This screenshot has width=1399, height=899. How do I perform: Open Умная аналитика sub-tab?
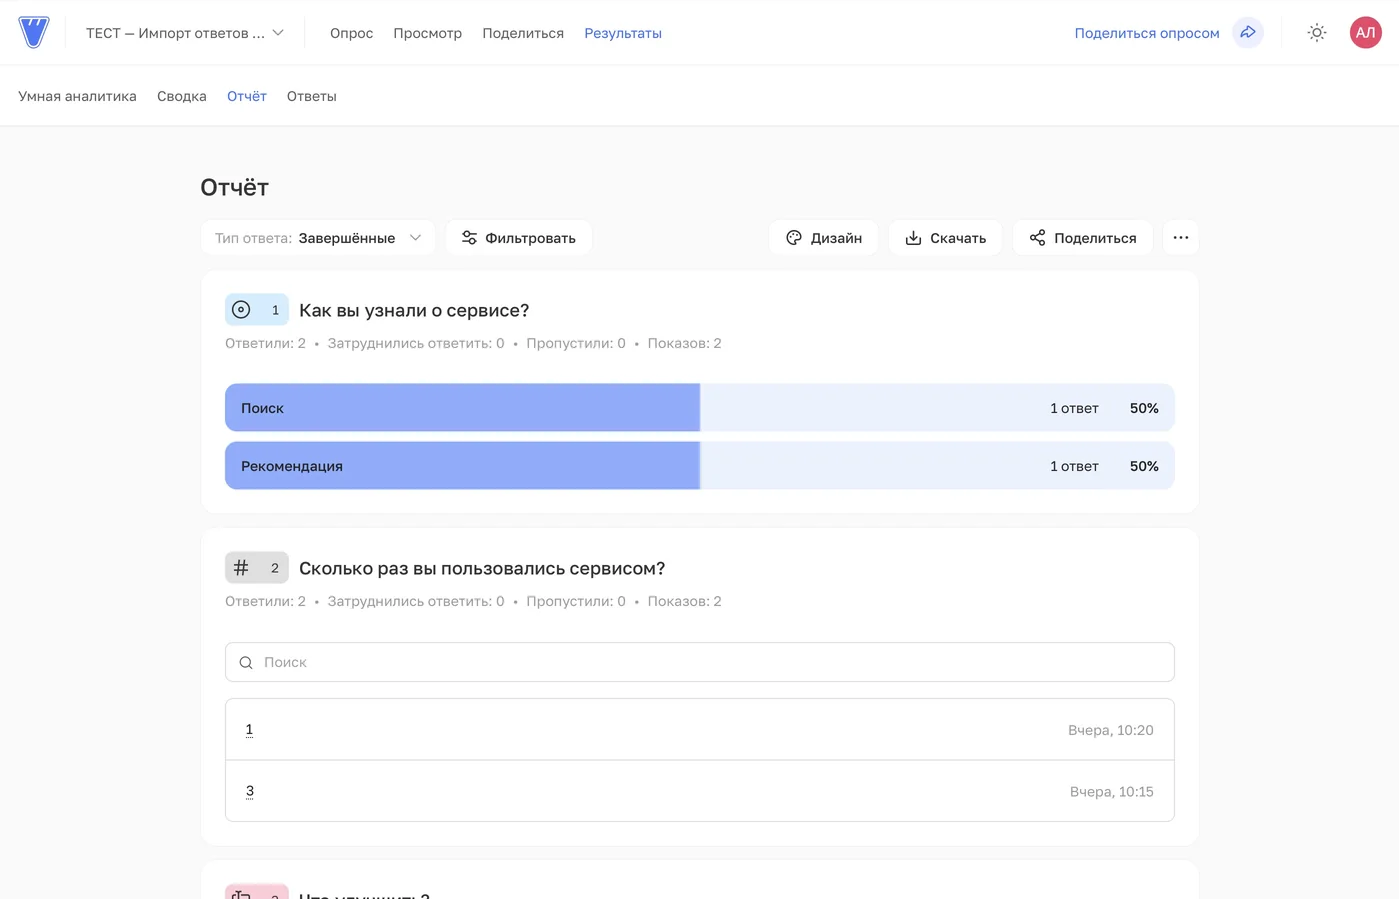tap(77, 96)
